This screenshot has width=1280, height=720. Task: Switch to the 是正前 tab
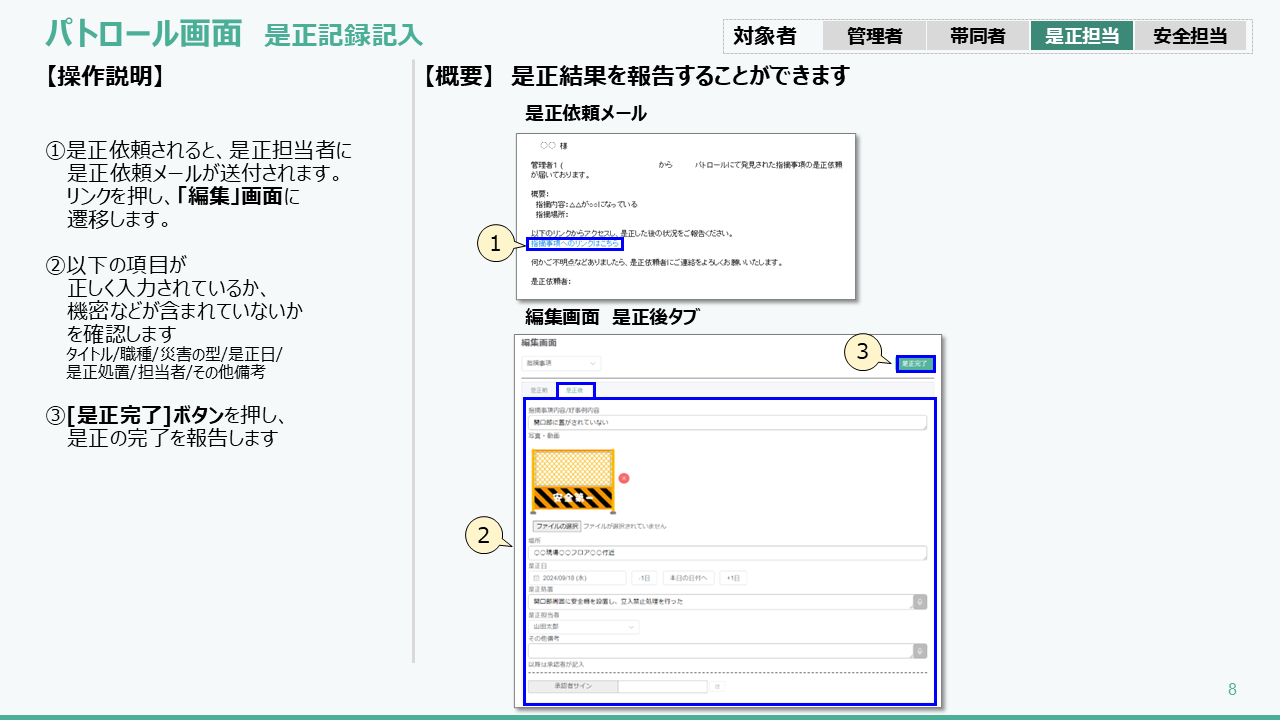(x=539, y=390)
